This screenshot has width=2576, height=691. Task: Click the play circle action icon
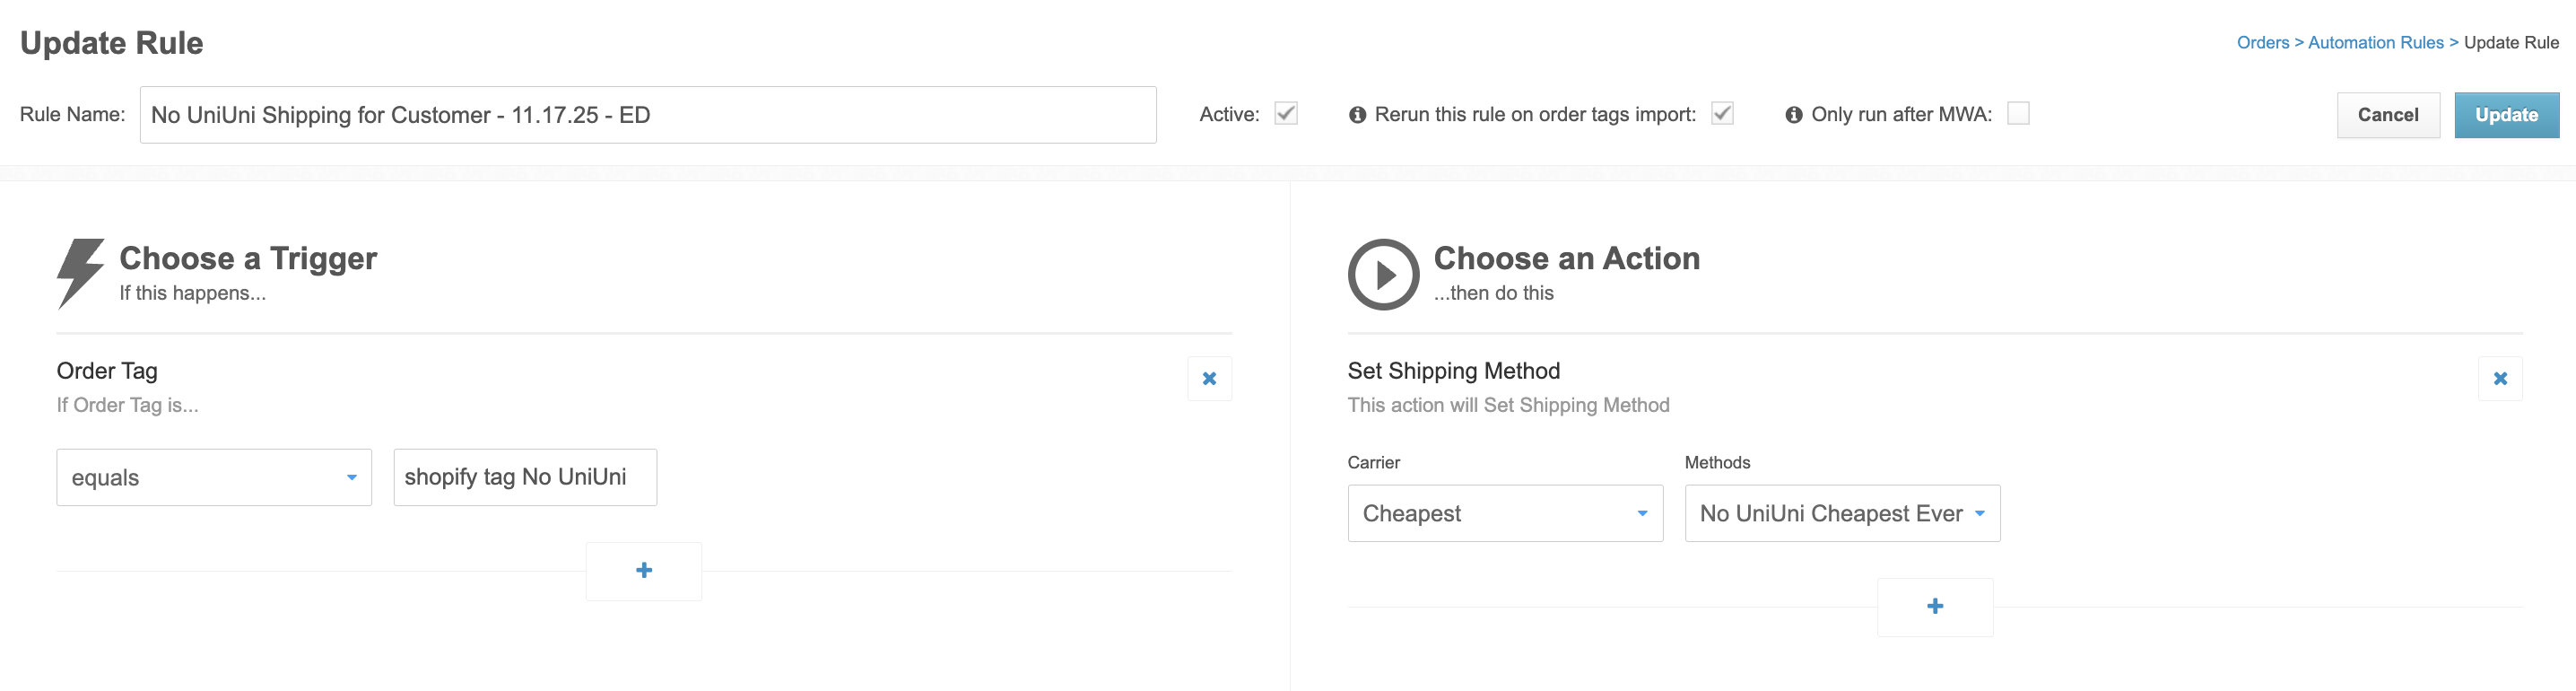pos(1383,274)
